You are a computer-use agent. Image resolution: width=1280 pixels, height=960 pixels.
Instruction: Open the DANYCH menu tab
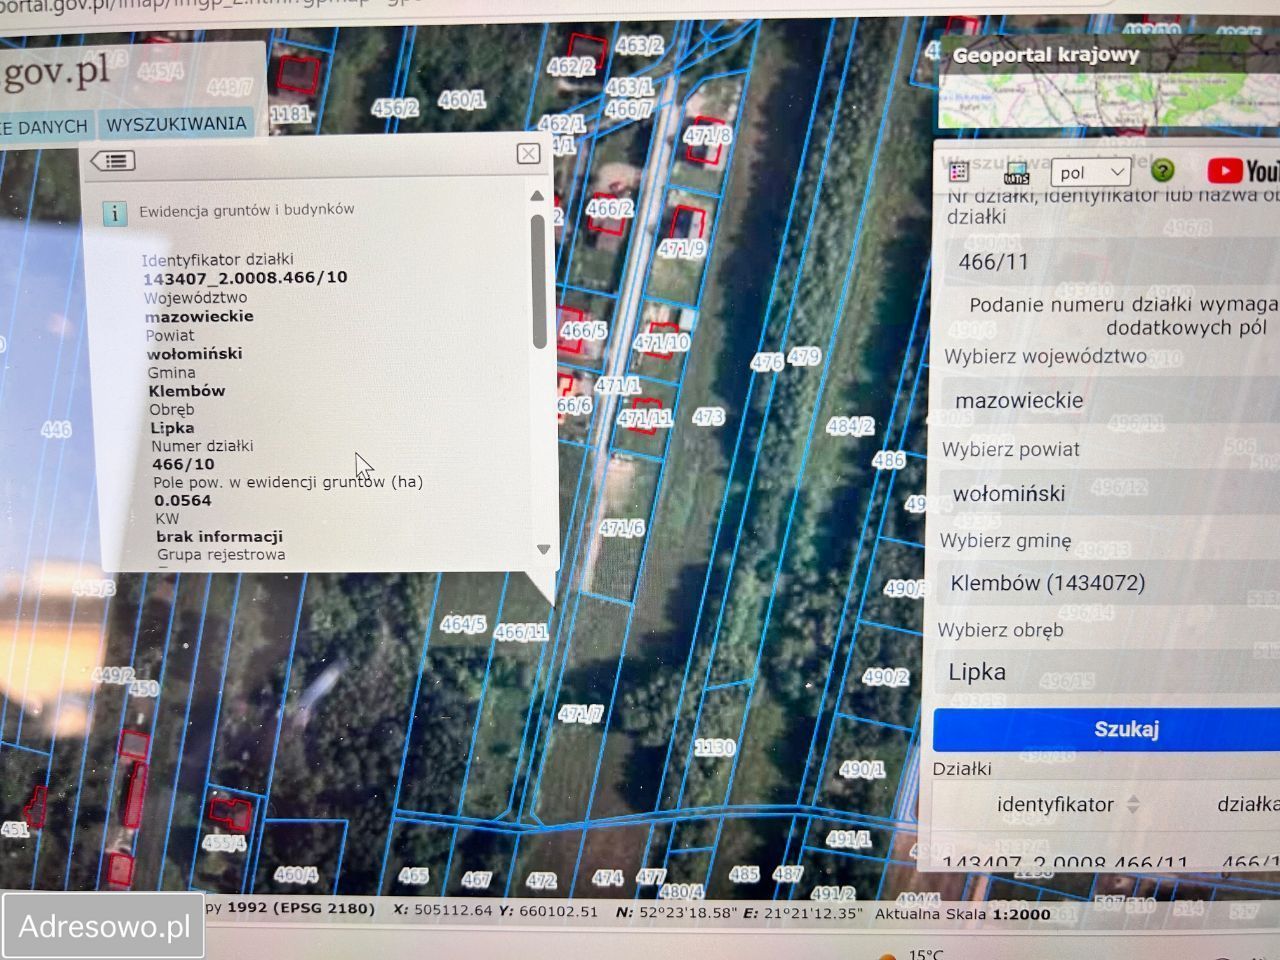click(45, 126)
